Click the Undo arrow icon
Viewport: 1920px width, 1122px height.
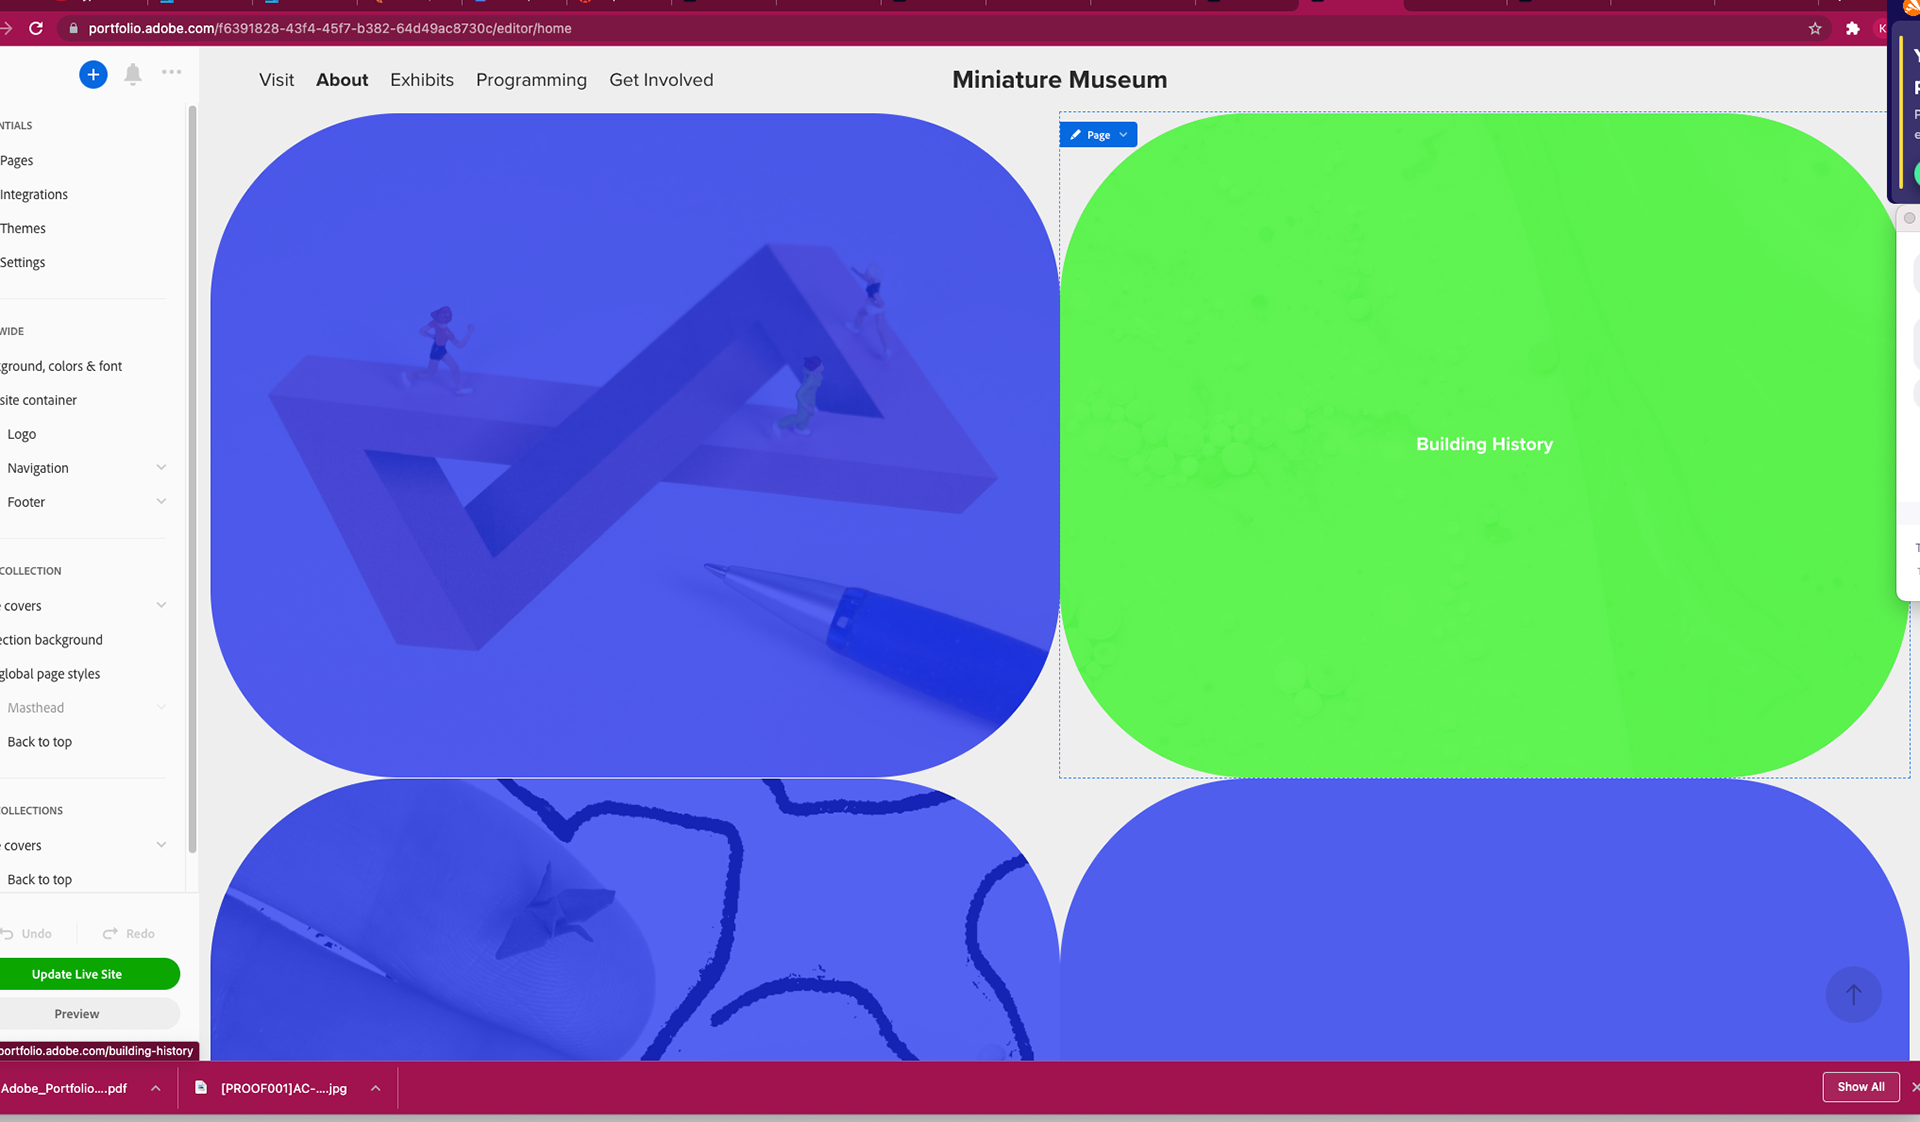[7, 933]
